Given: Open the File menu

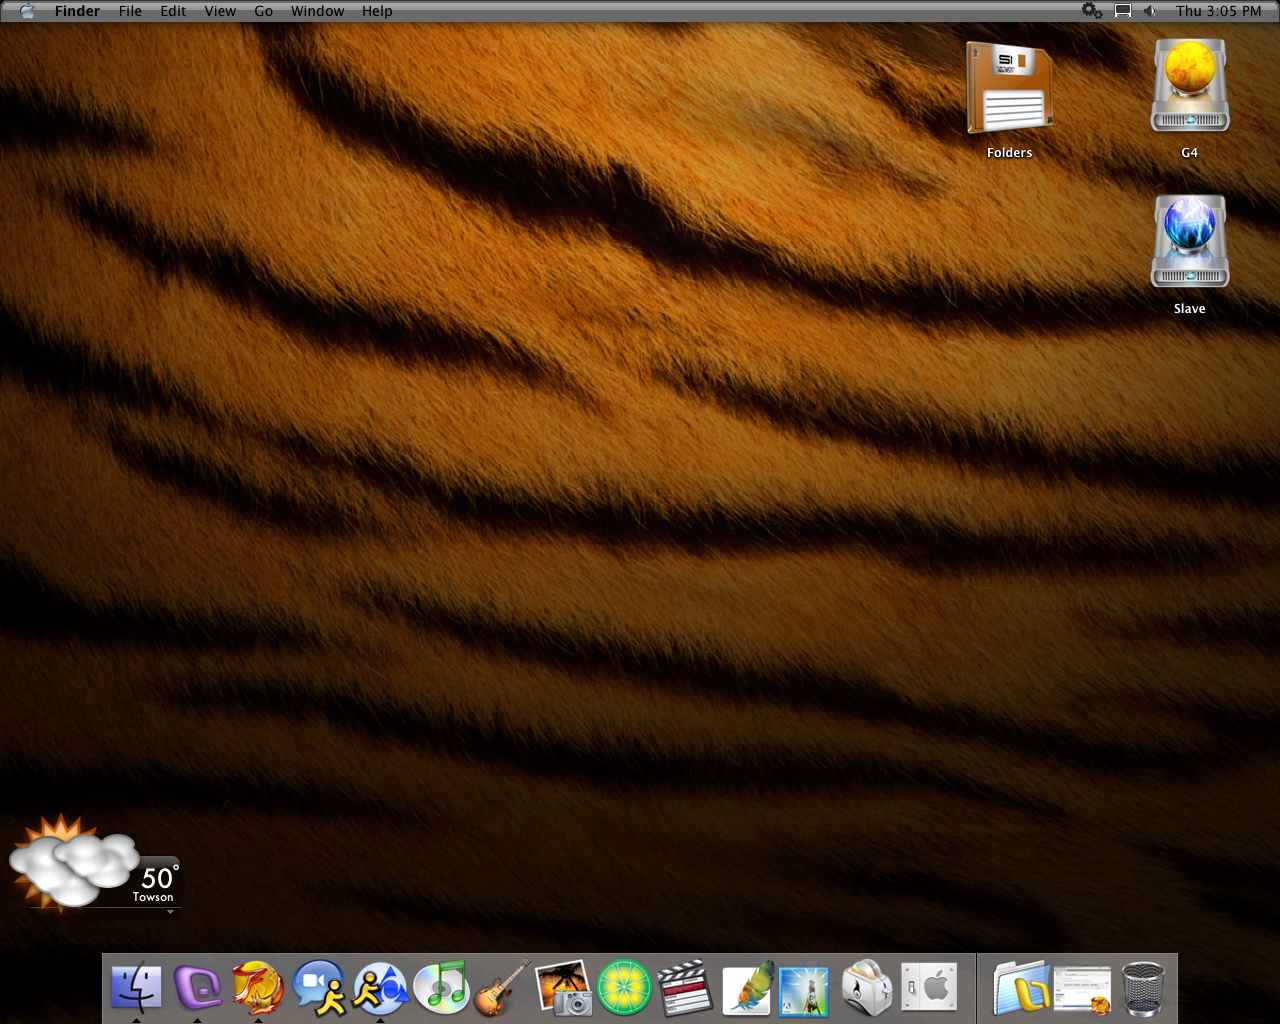Looking at the screenshot, I should (130, 11).
